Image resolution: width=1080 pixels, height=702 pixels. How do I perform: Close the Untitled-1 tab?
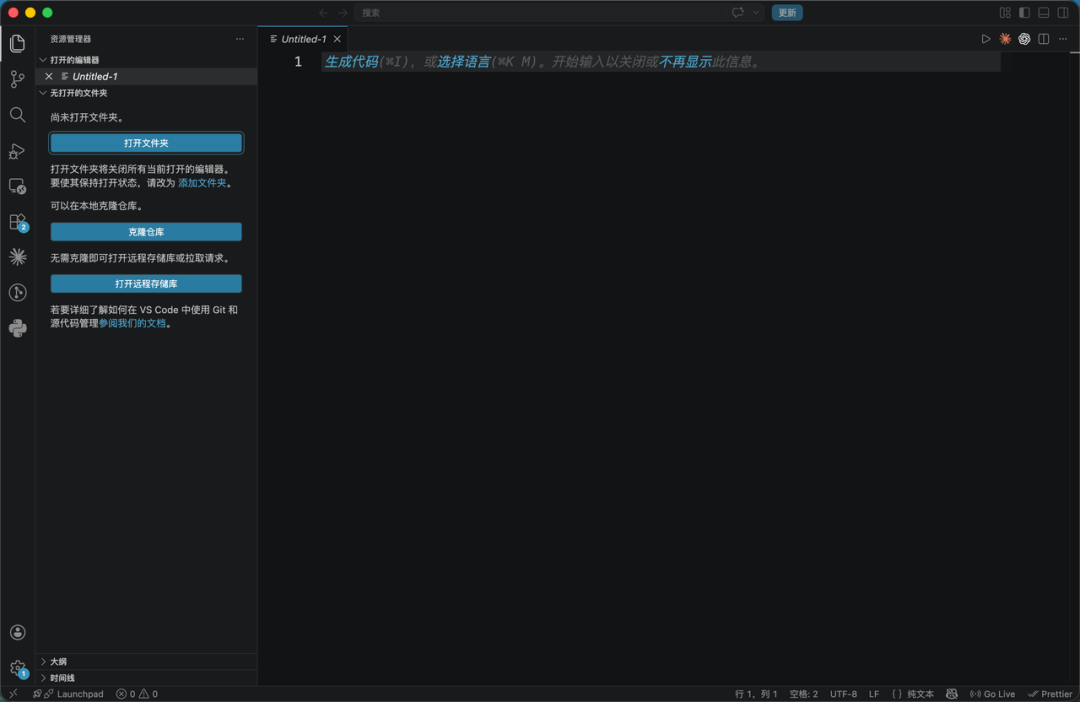[337, 39]
